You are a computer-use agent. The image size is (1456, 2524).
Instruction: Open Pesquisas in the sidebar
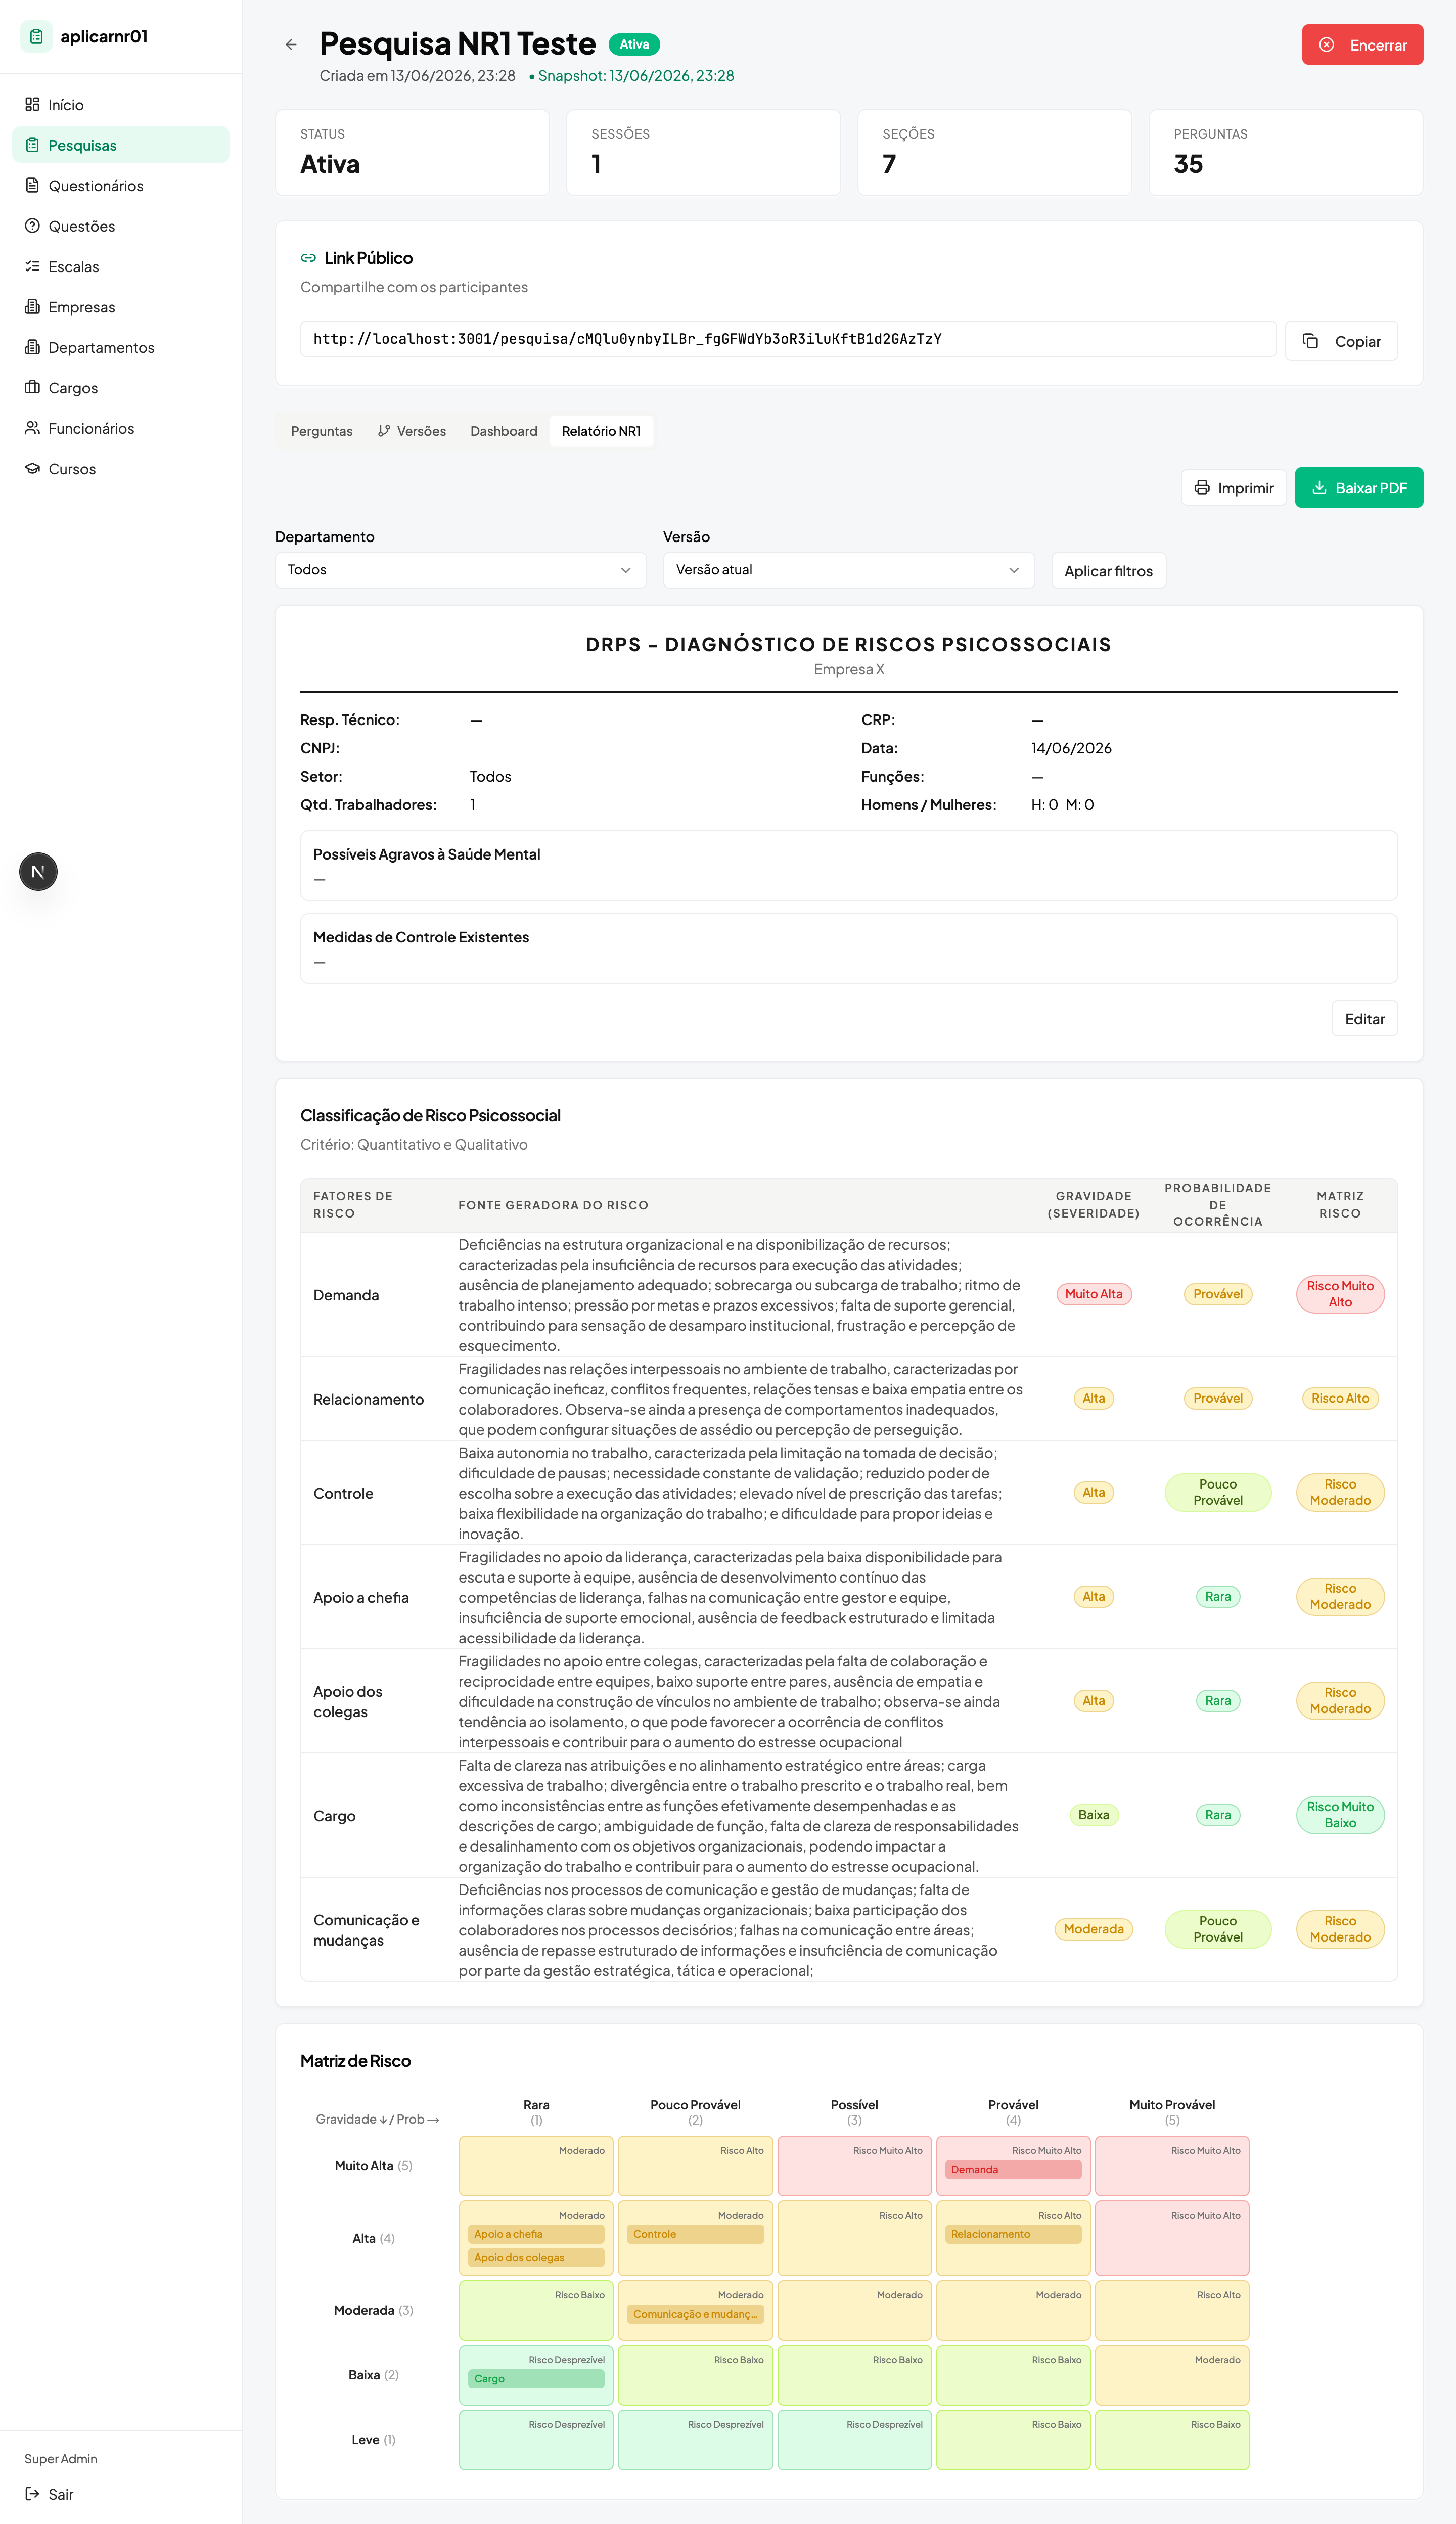click(x=121, y=145)
